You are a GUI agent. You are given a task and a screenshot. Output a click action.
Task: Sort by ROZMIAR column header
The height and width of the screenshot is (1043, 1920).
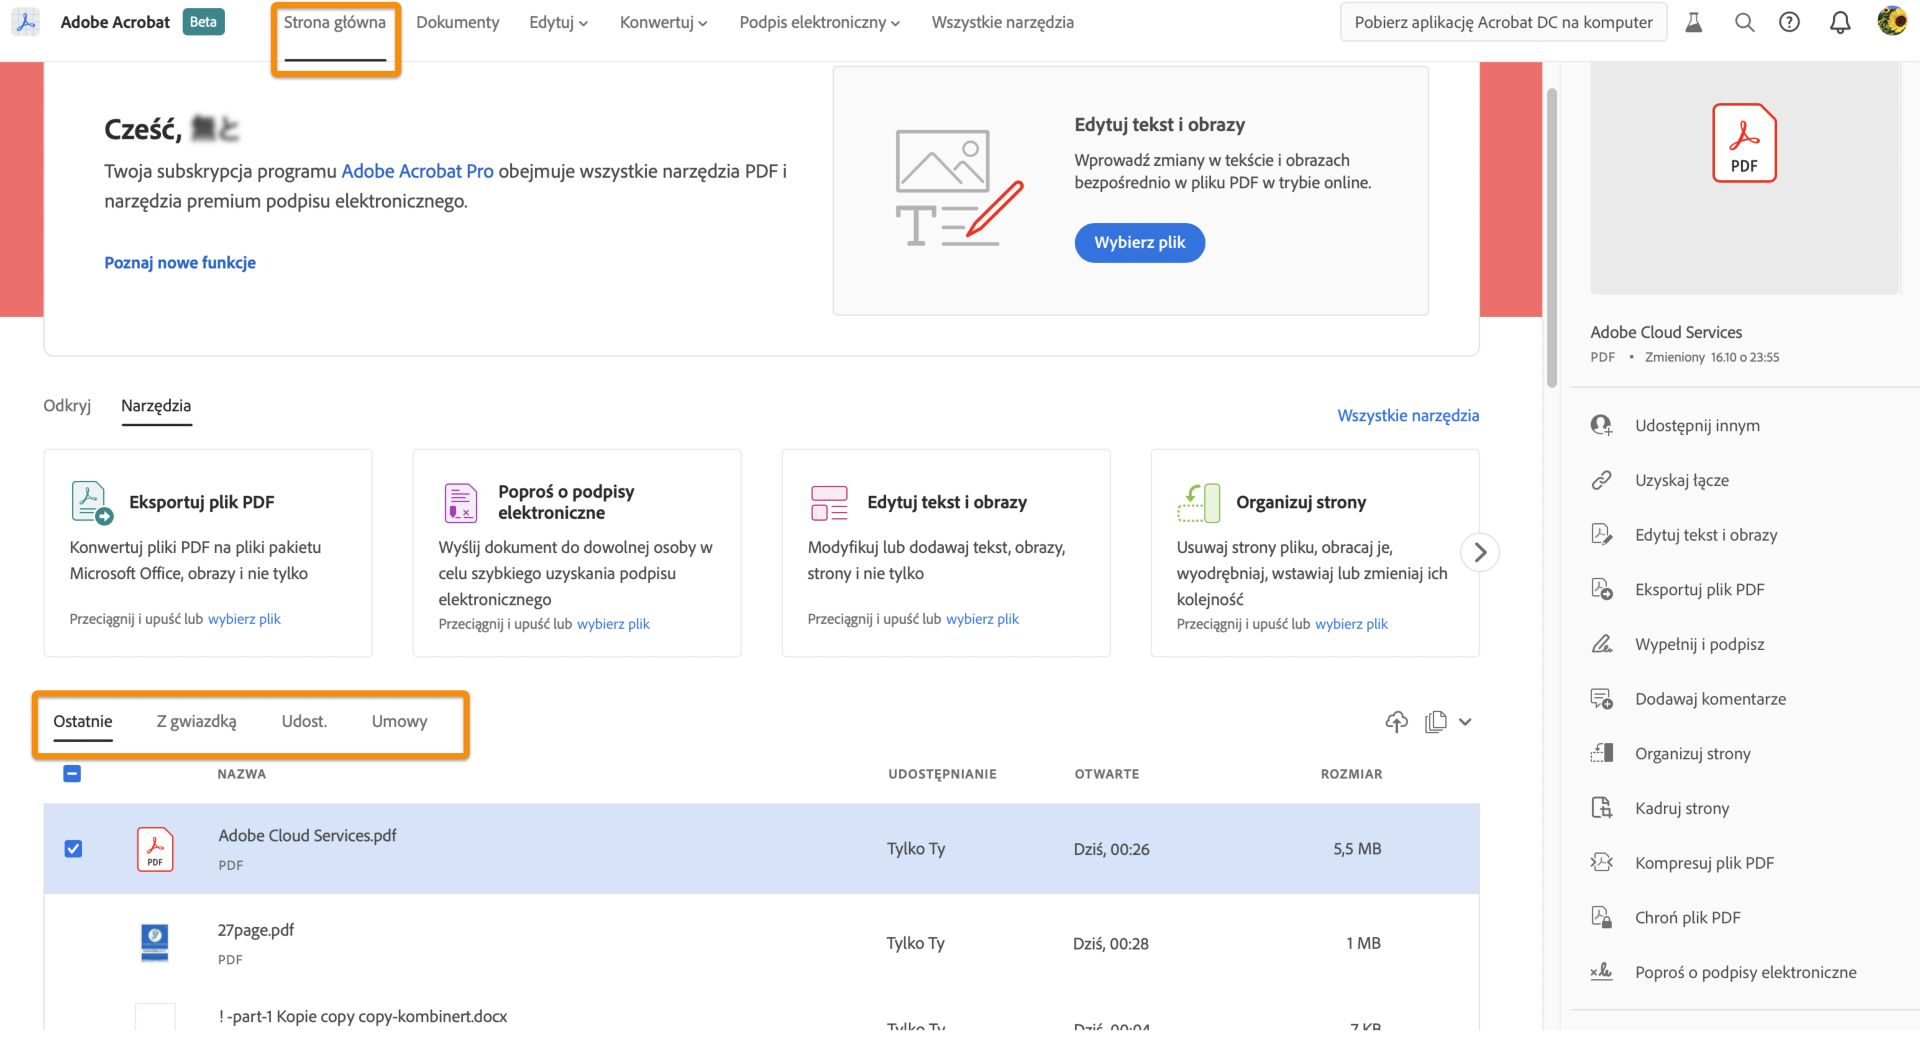coord(1351,774)
